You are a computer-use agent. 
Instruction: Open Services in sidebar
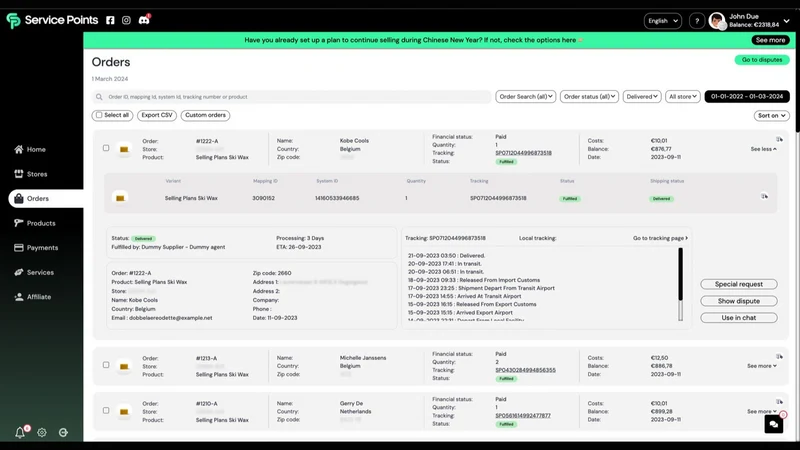[34, 272]
